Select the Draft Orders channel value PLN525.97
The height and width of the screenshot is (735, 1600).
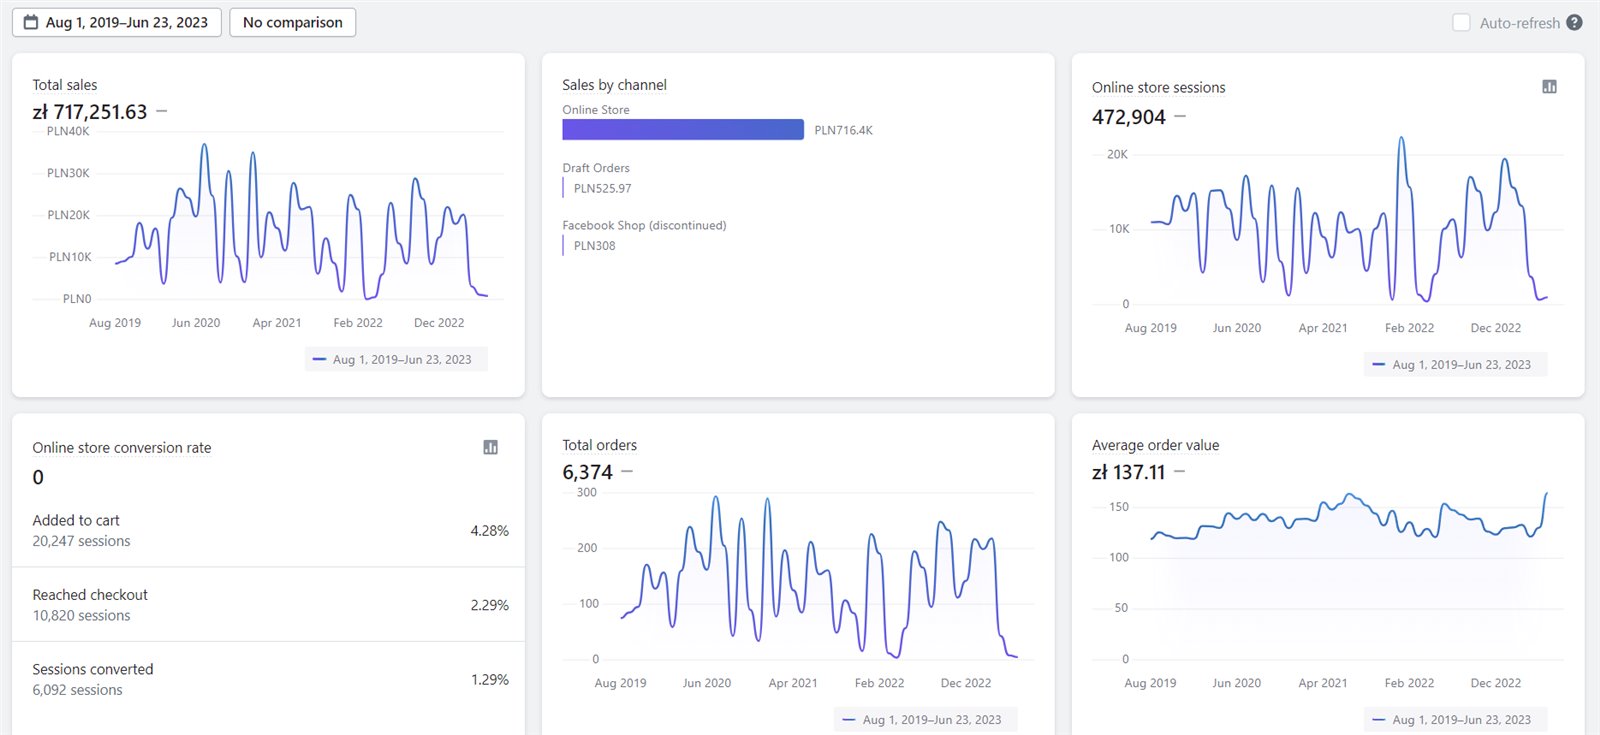pyautogui.click(x=602, y=188)
